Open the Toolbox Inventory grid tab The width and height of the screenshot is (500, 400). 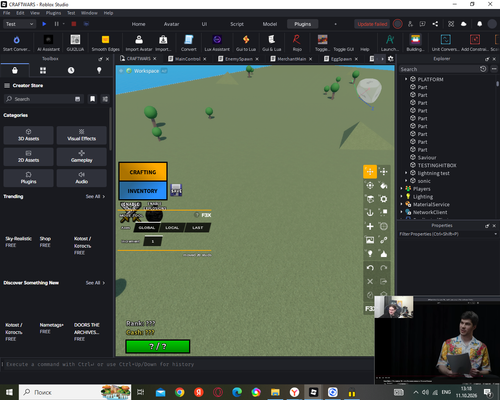[43, 70]
